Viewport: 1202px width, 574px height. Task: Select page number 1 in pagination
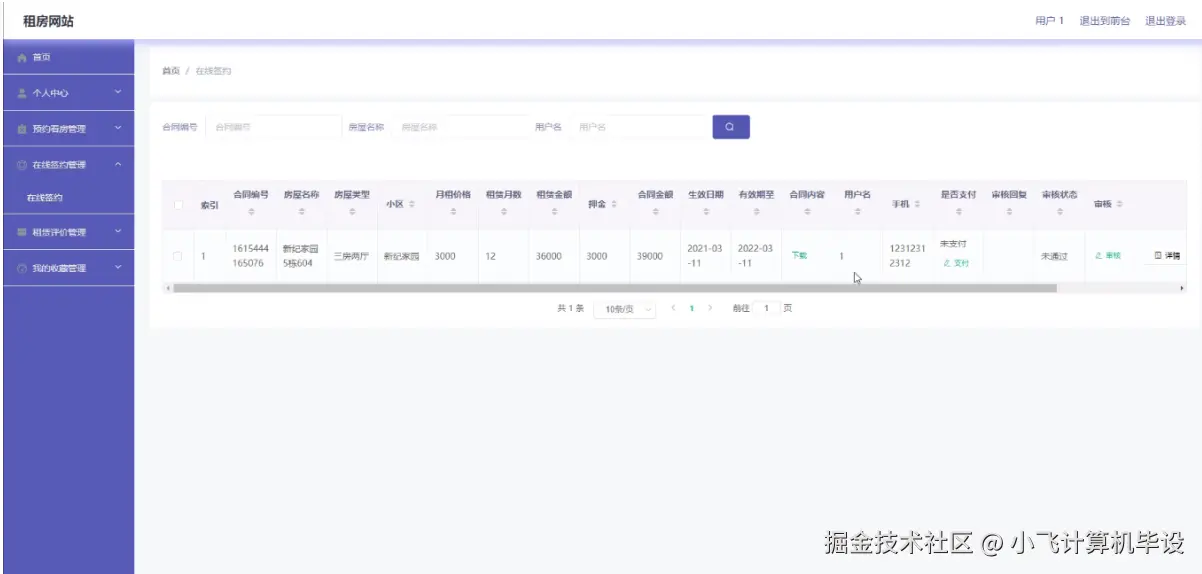coord(691,309)
